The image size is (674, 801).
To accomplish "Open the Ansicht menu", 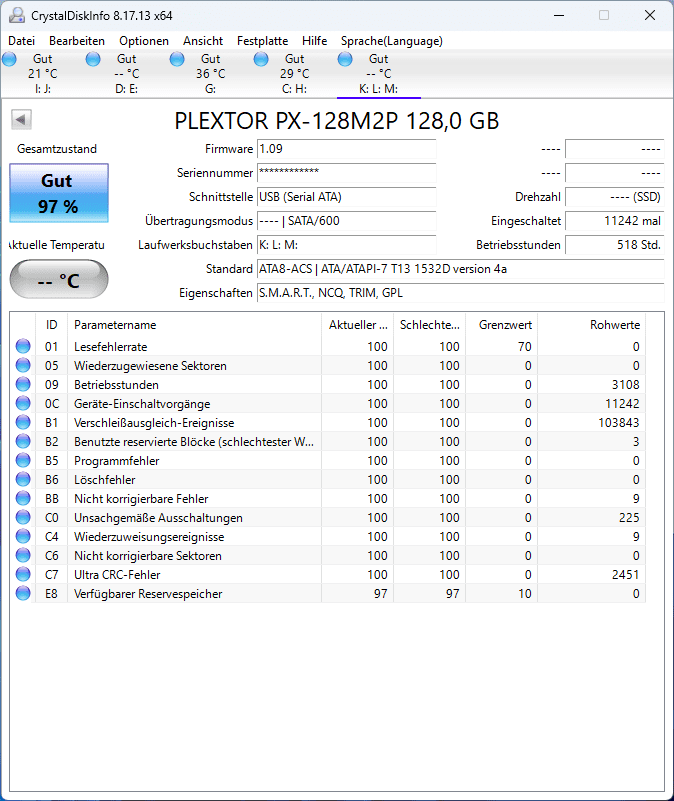I will click(203, 41).
